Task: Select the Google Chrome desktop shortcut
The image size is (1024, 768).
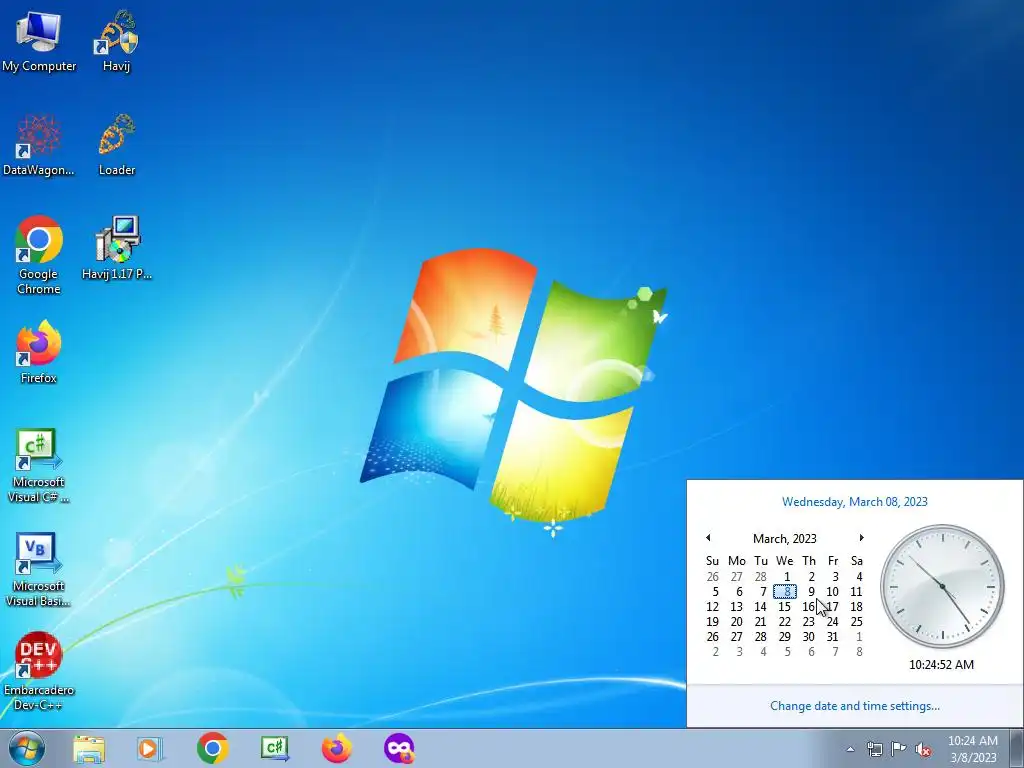Action: tap(39, 255)
